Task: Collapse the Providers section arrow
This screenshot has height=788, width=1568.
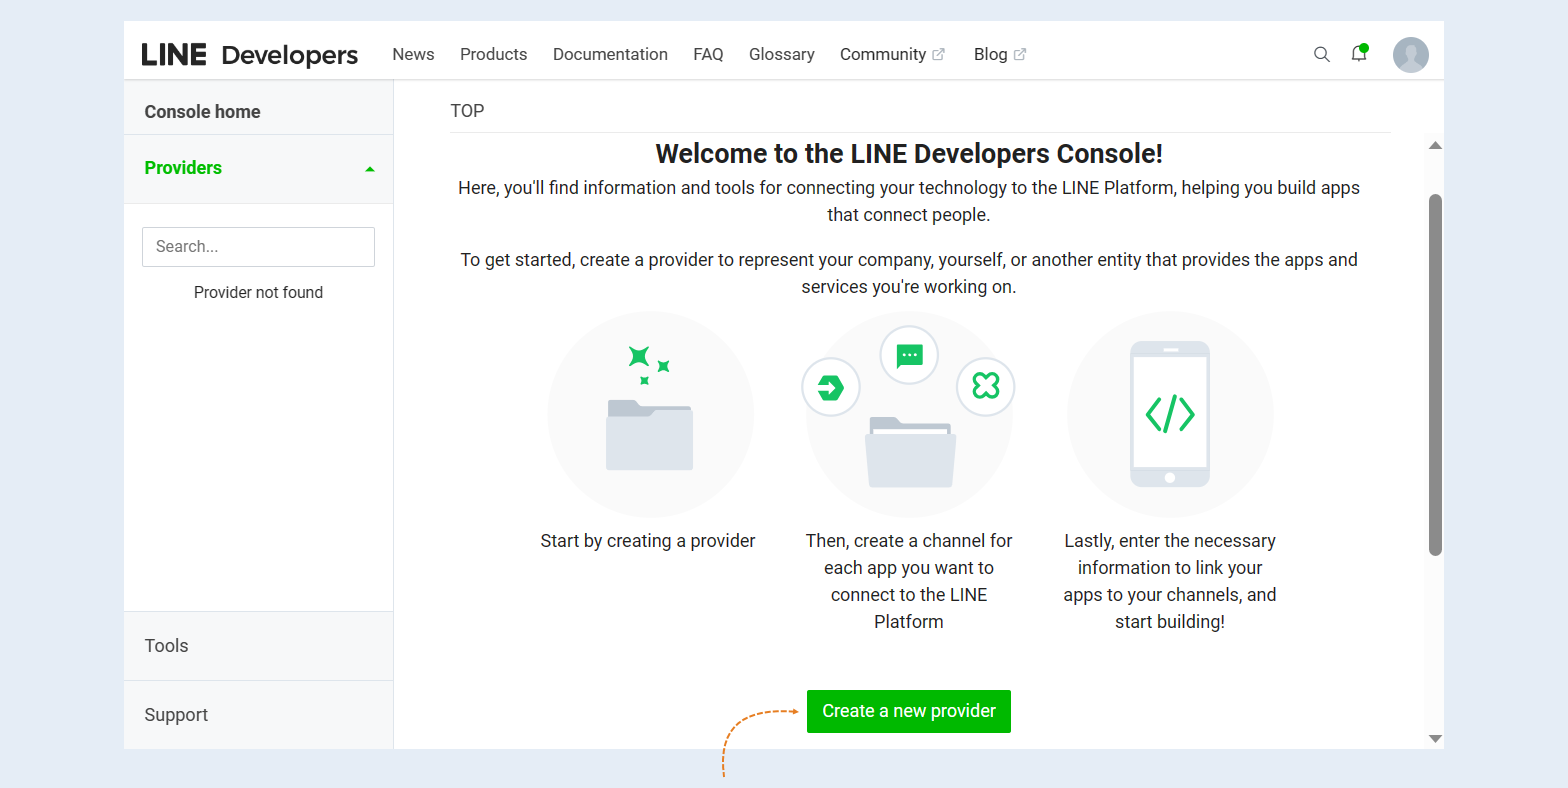Action: pyautogui.click(x=370, y=169)
